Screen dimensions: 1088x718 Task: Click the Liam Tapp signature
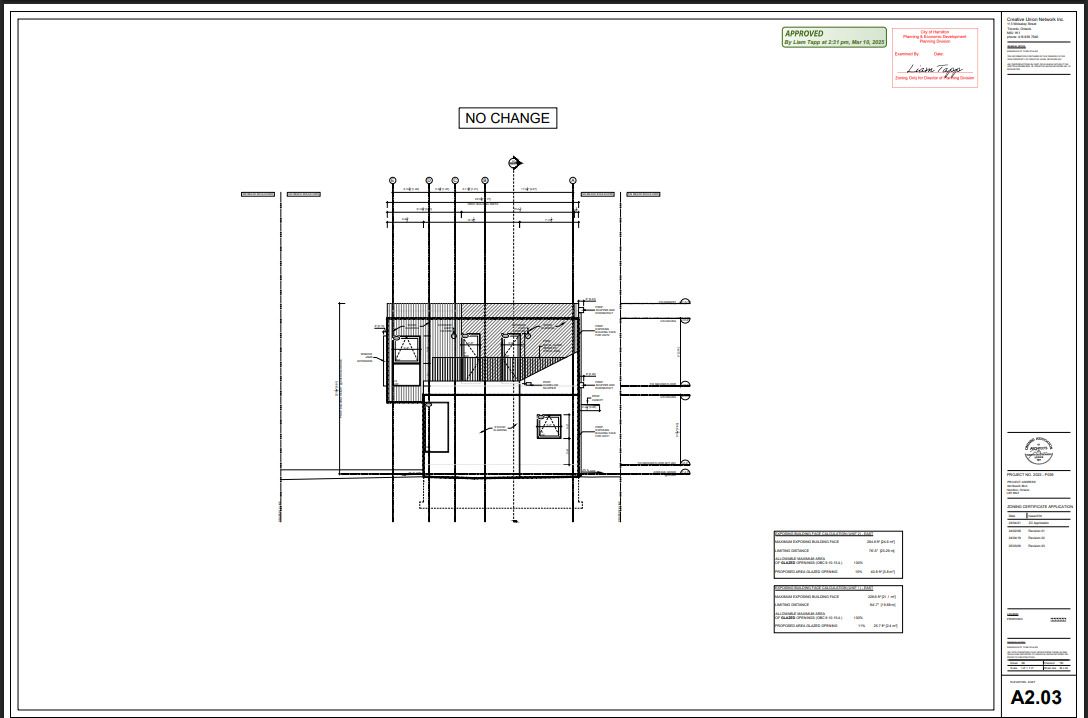[933, 68]
